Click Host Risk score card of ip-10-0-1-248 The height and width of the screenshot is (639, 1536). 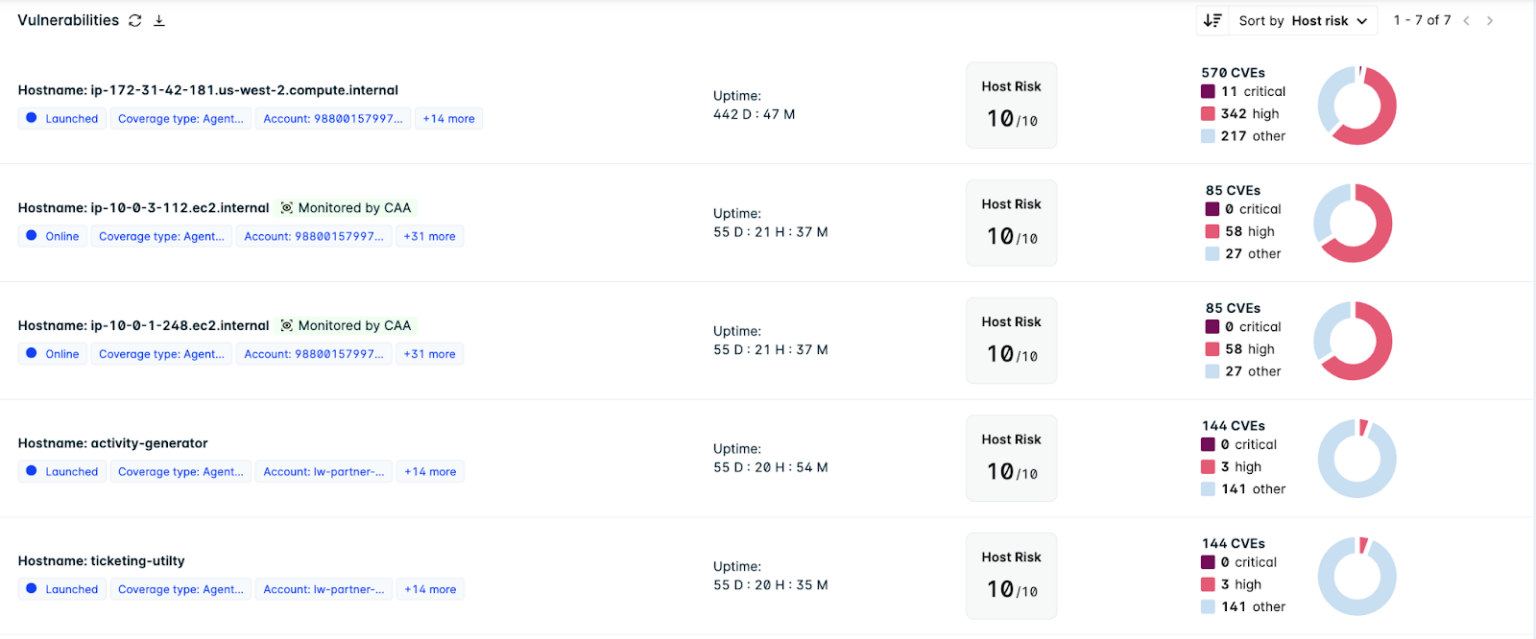point(1011,340)
